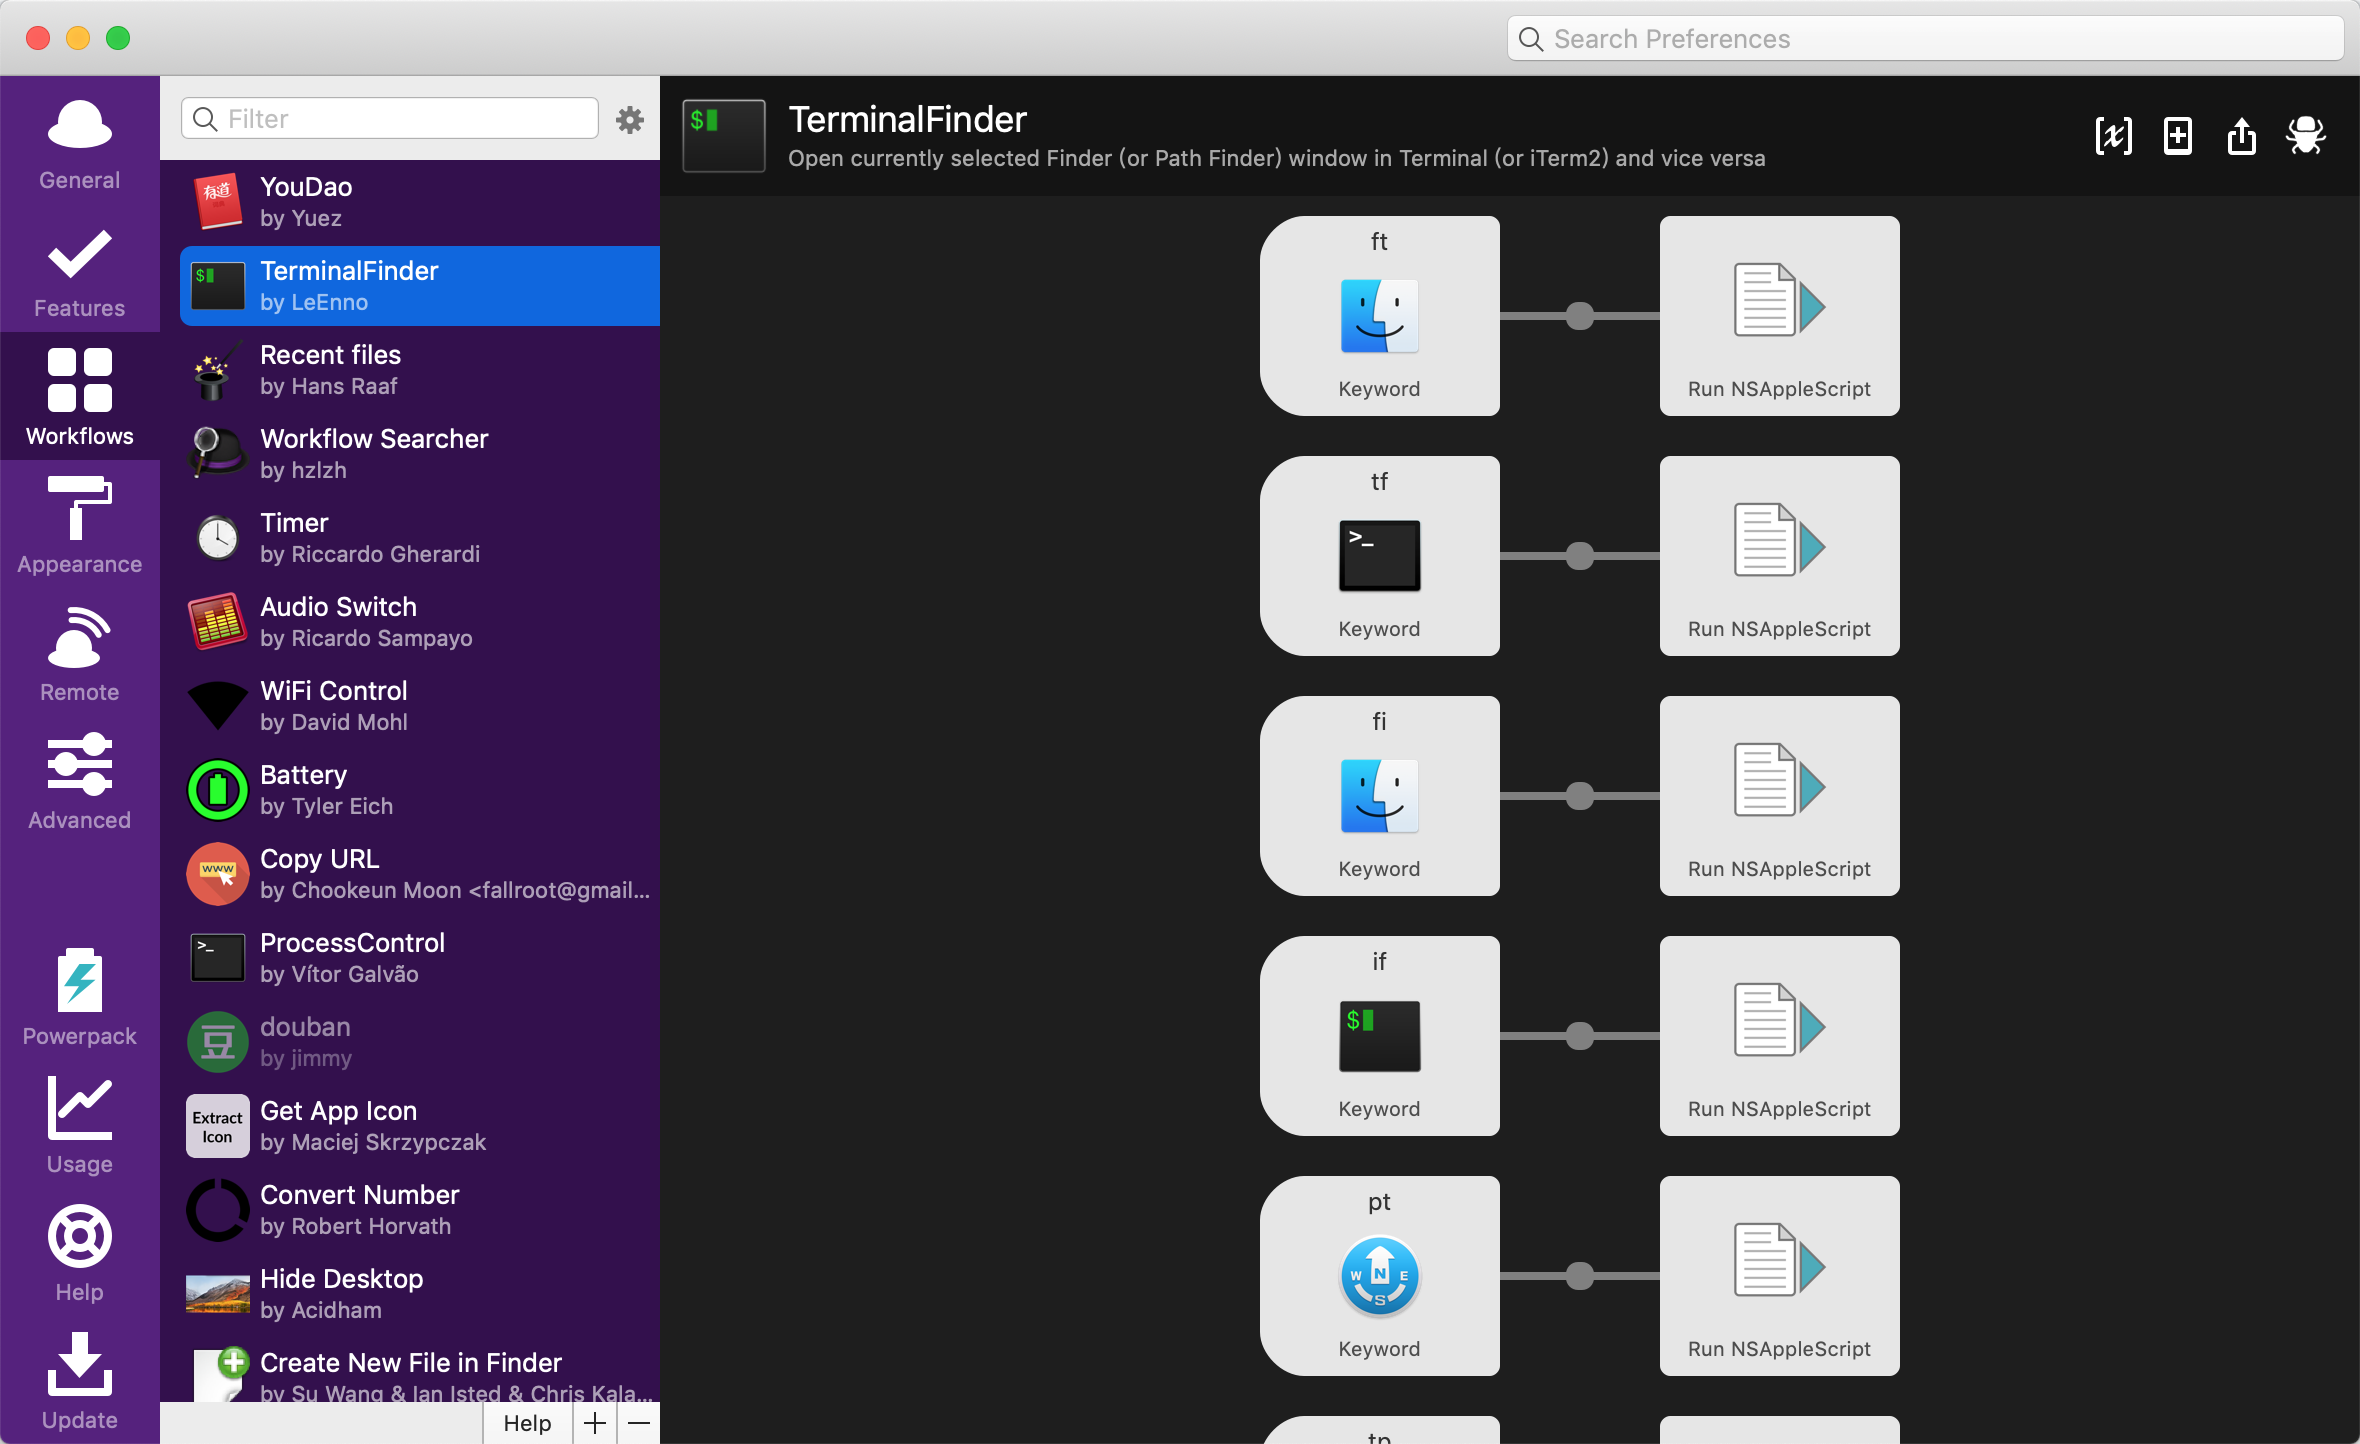Viewport: 2360px width, 1444px height.
Task: Click the Help button below workflow list
Action: [x=527, y=1423]
